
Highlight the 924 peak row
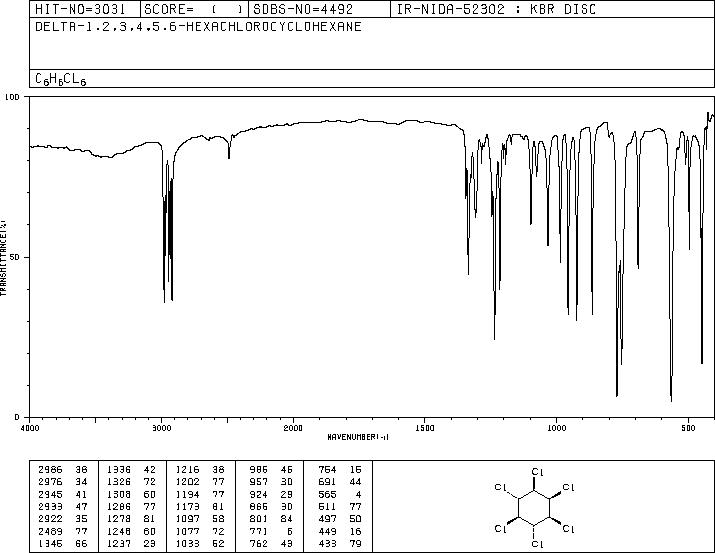(x=271, y=494)
